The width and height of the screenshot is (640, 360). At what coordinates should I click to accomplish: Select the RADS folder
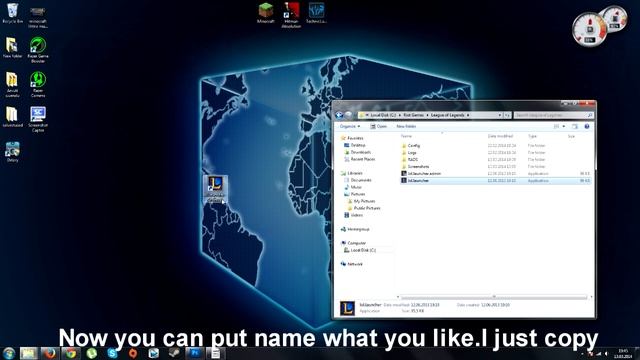pyautogui.click(x=413, y=160)
